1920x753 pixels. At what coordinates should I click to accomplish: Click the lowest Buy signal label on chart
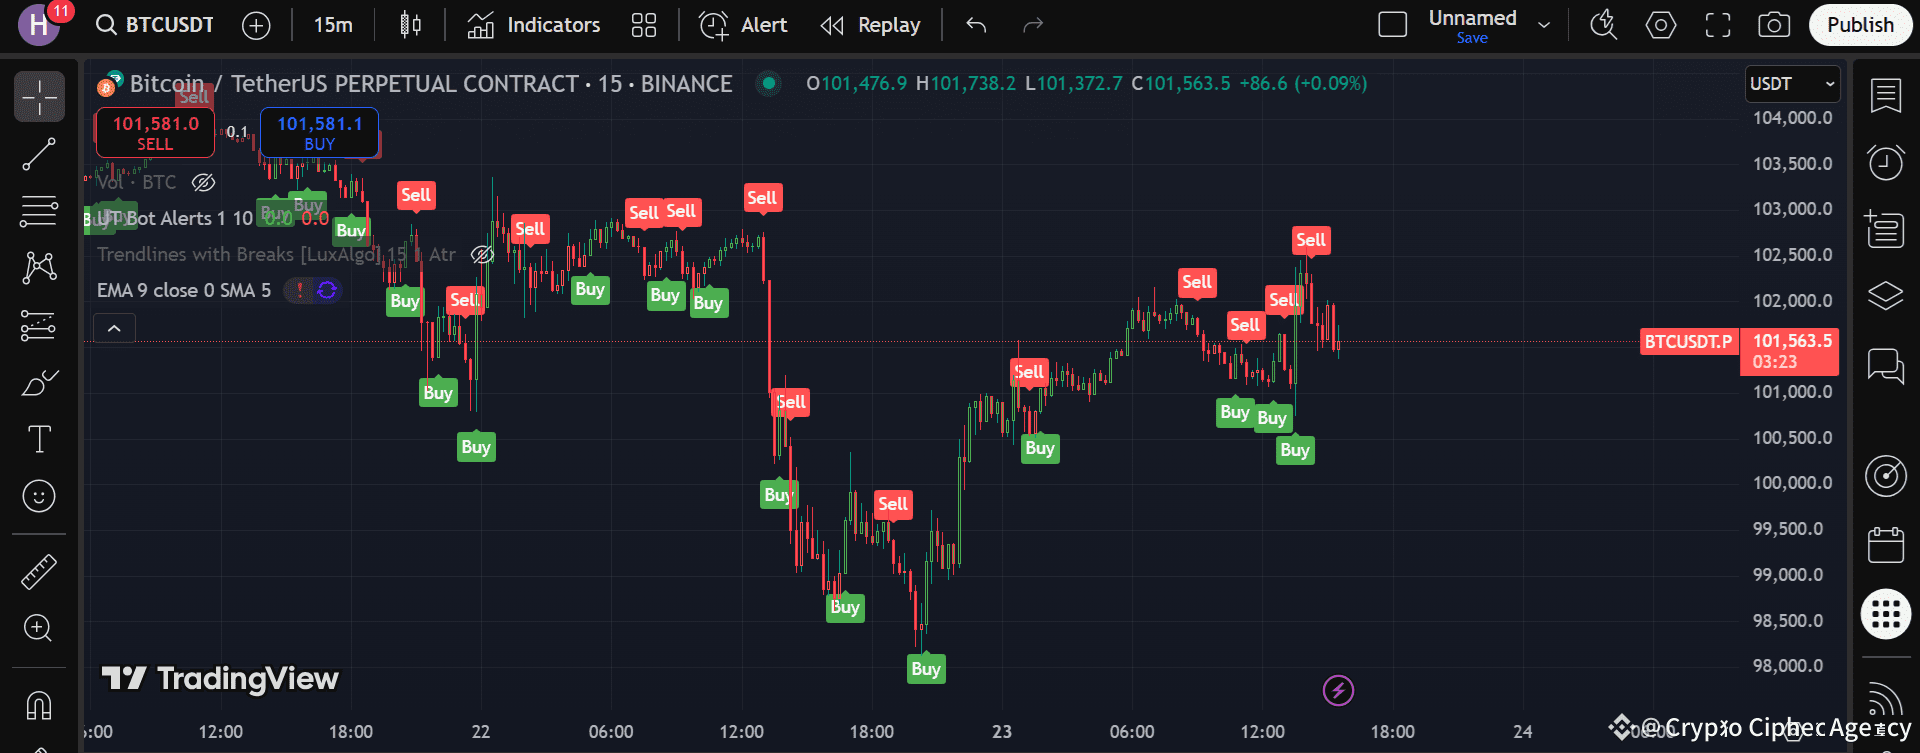(926, 669)
